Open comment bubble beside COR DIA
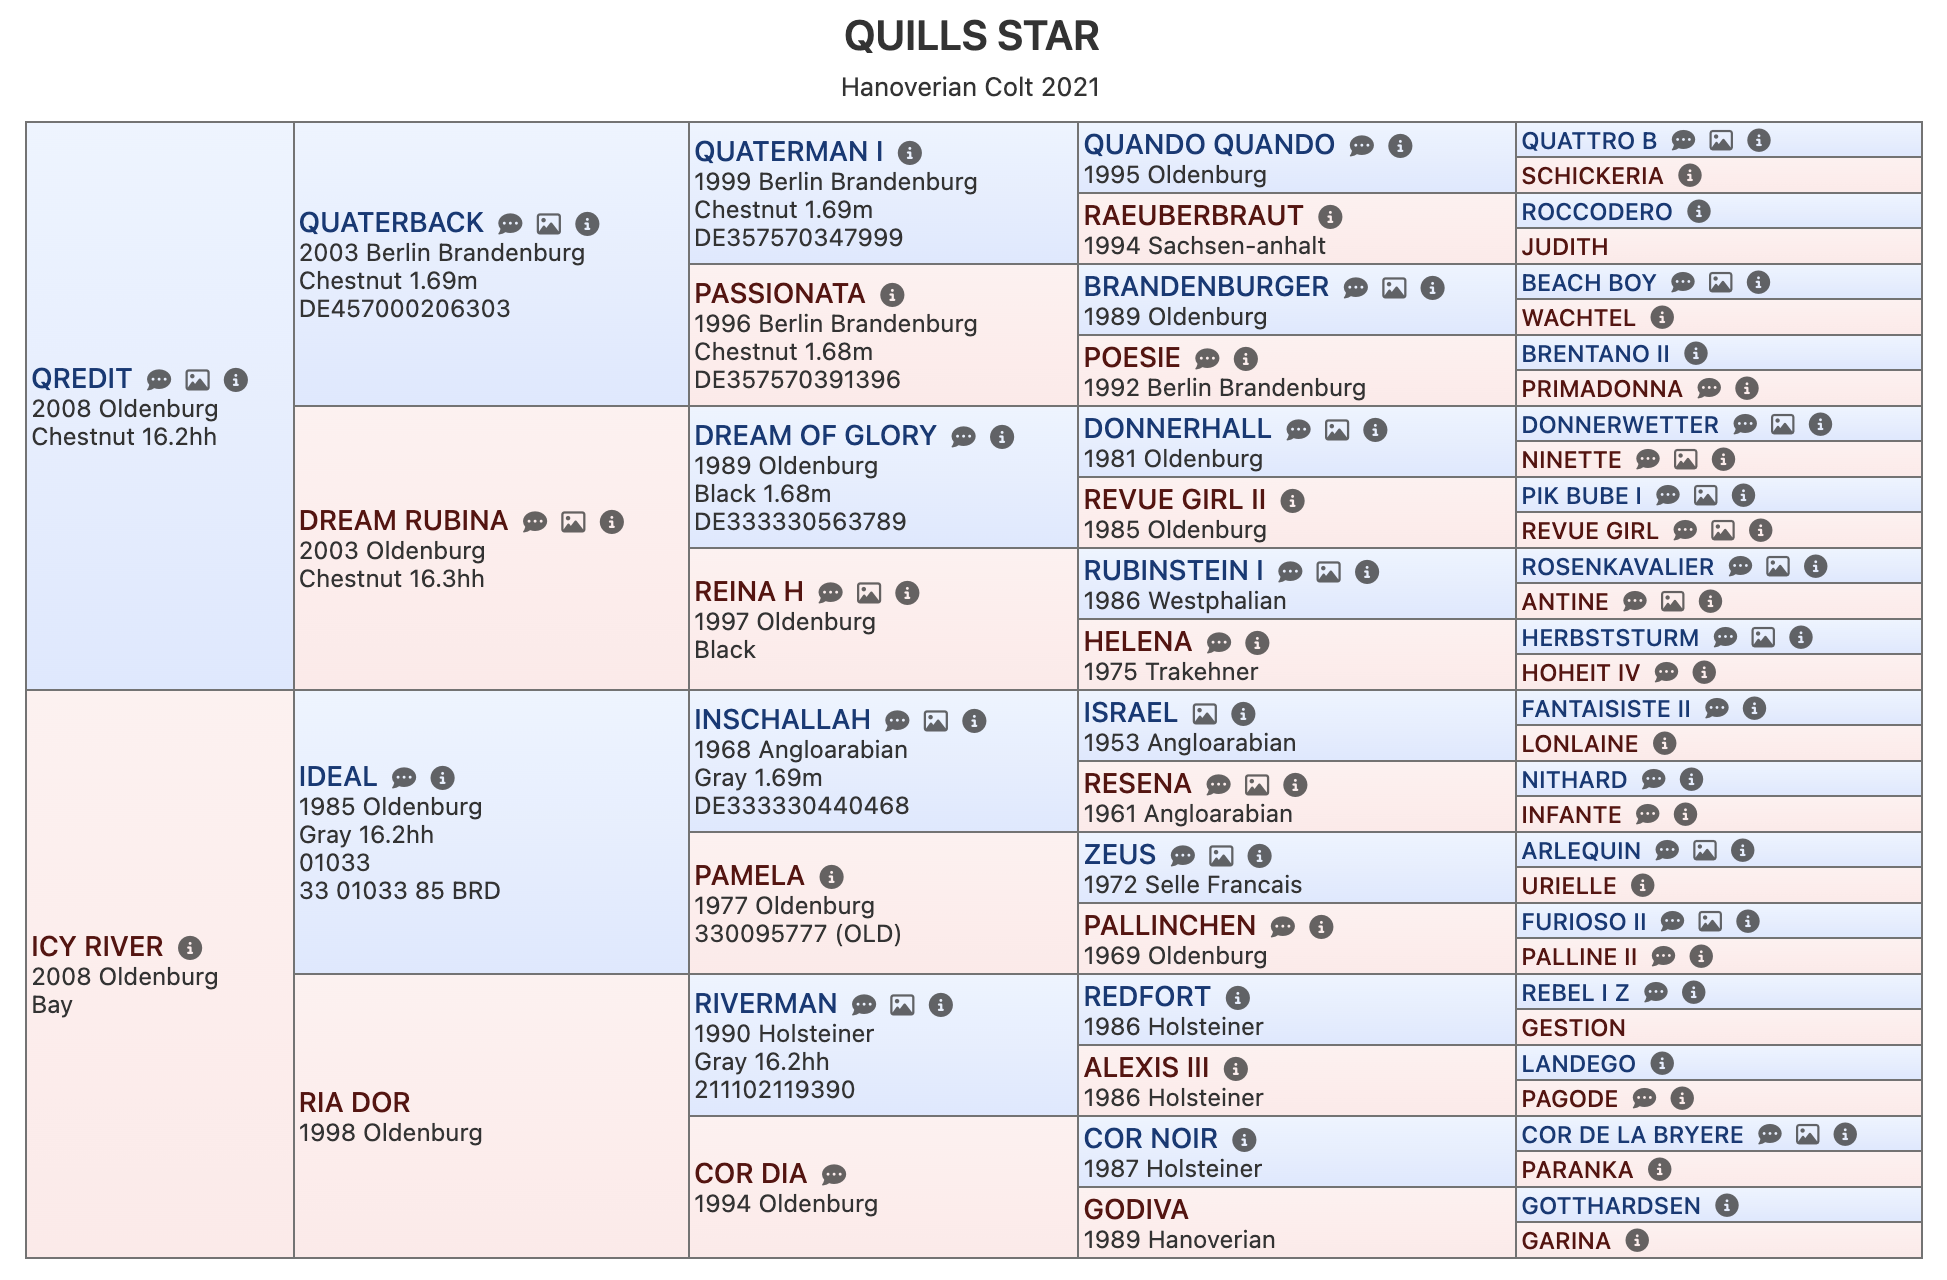The image size is (1947, 1280). (x=834, y=1175)
